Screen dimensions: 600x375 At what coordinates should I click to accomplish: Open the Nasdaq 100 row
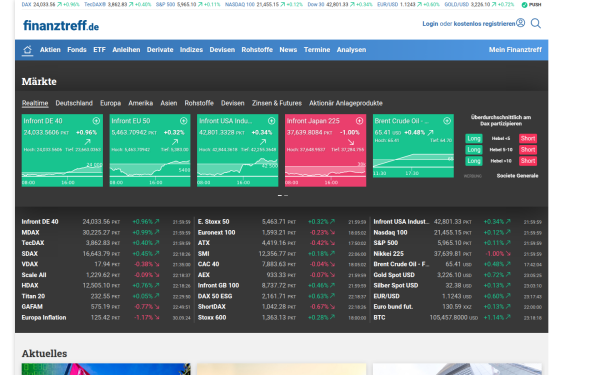click(x=458, y=232)
